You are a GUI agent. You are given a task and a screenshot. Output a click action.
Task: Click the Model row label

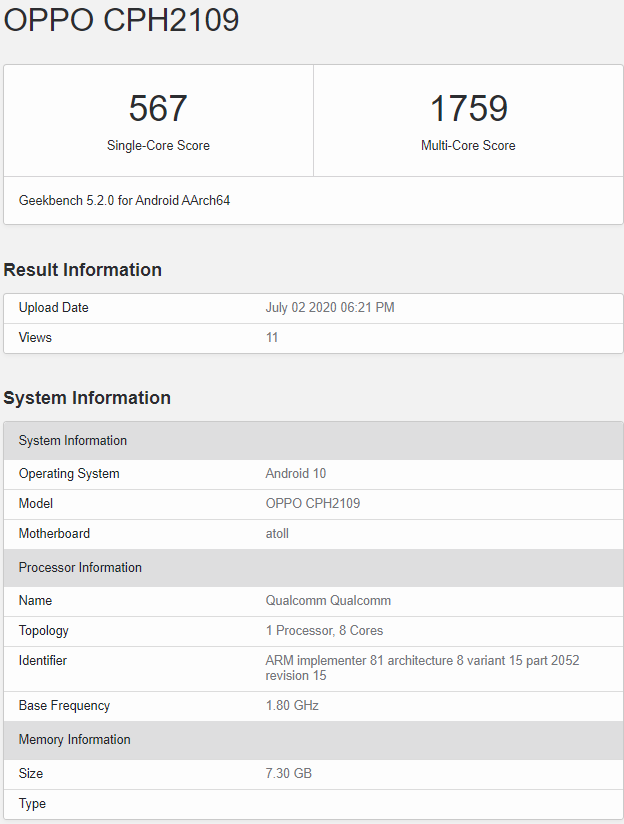pos(36,503)
